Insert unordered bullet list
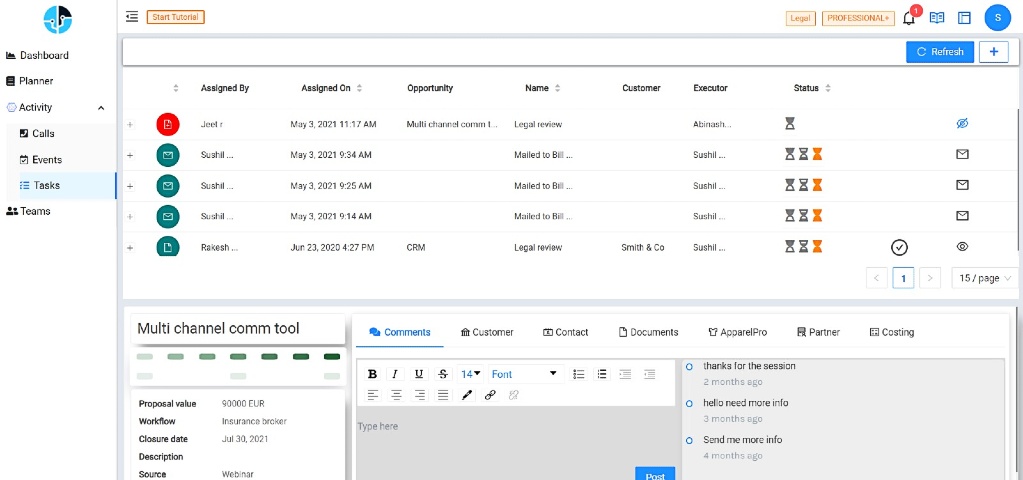 click(x=579, y=374)
